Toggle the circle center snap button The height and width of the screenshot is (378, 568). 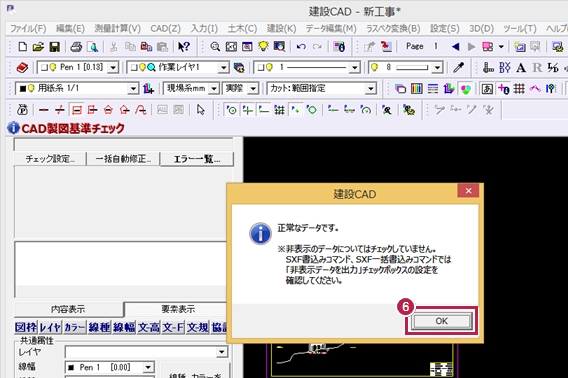click(x=231, y=110)
